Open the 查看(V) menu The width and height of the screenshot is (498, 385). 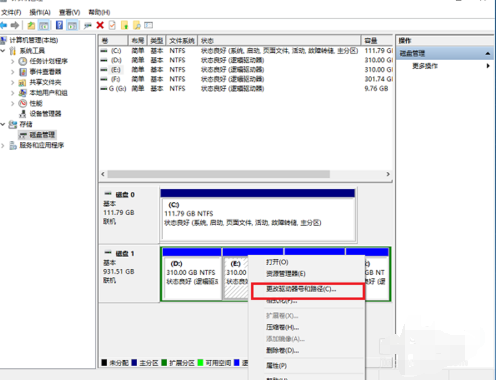[x=69, y=12]
